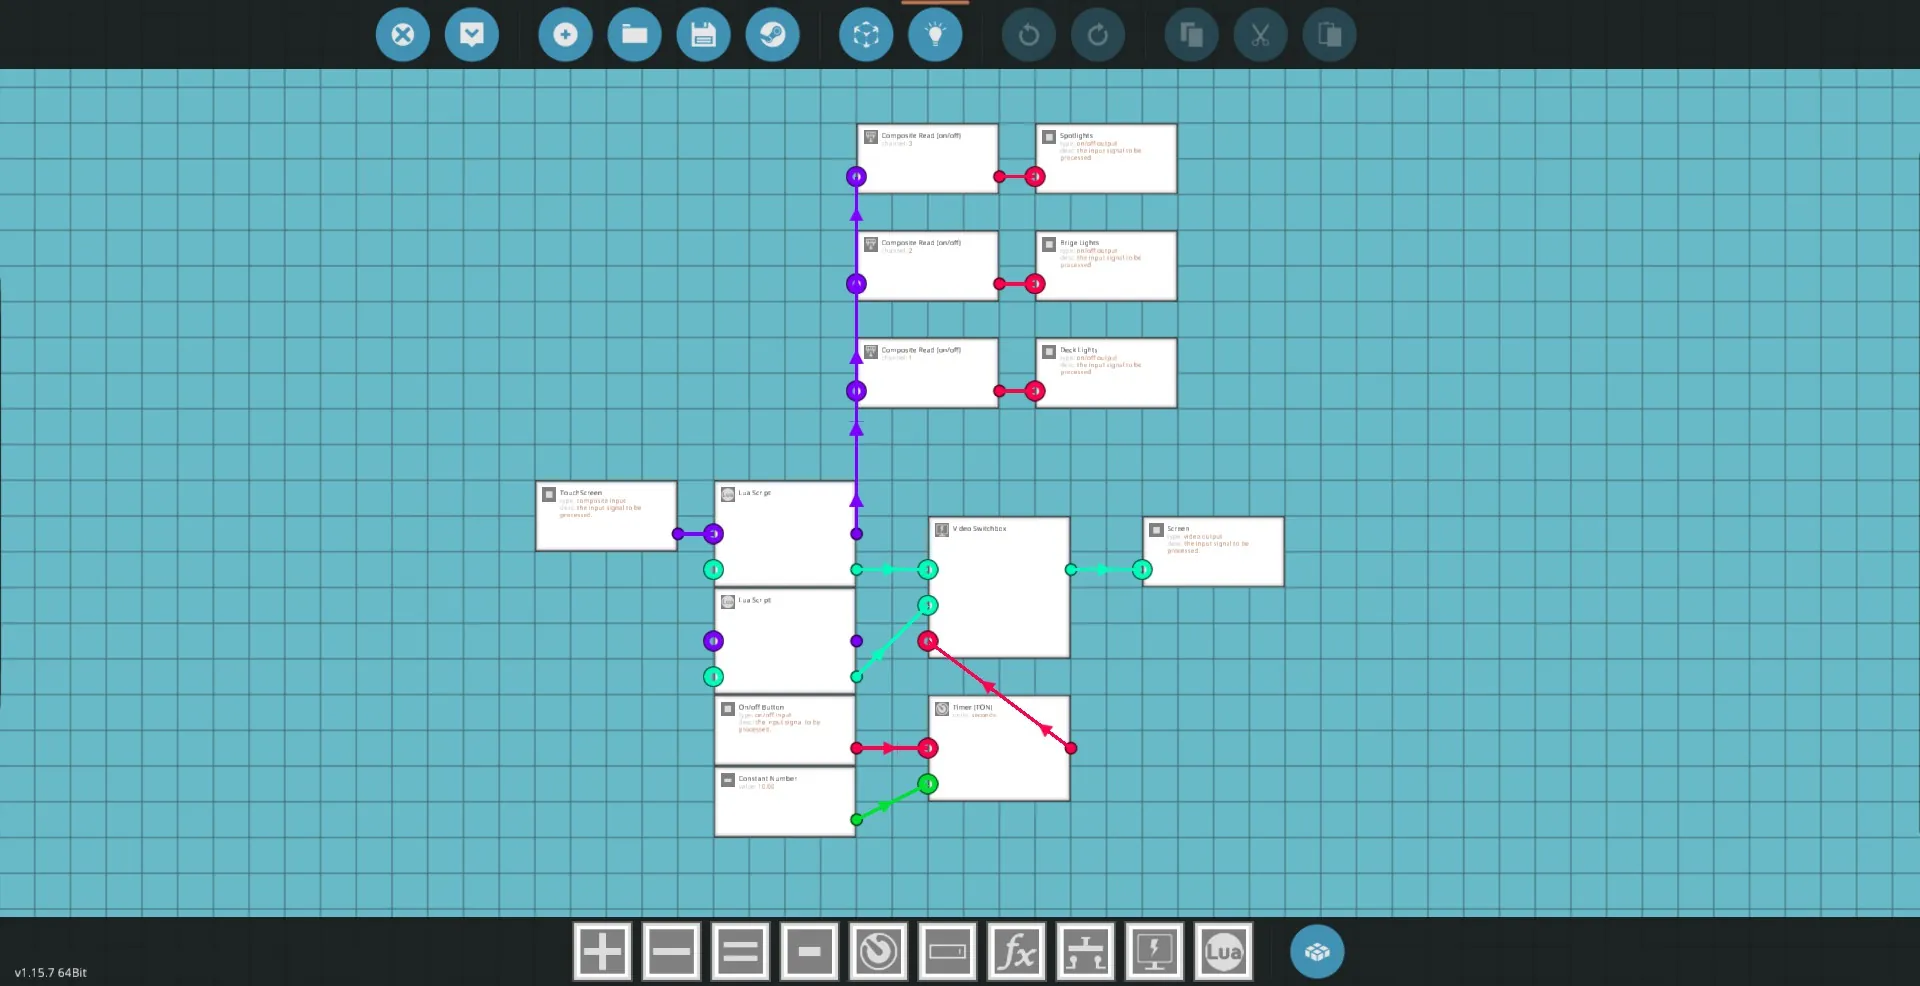Viewport: 1920px width, 986px height.
Task: Toggle the lightbulb button in top toolbar
Action: click(935, 35)
